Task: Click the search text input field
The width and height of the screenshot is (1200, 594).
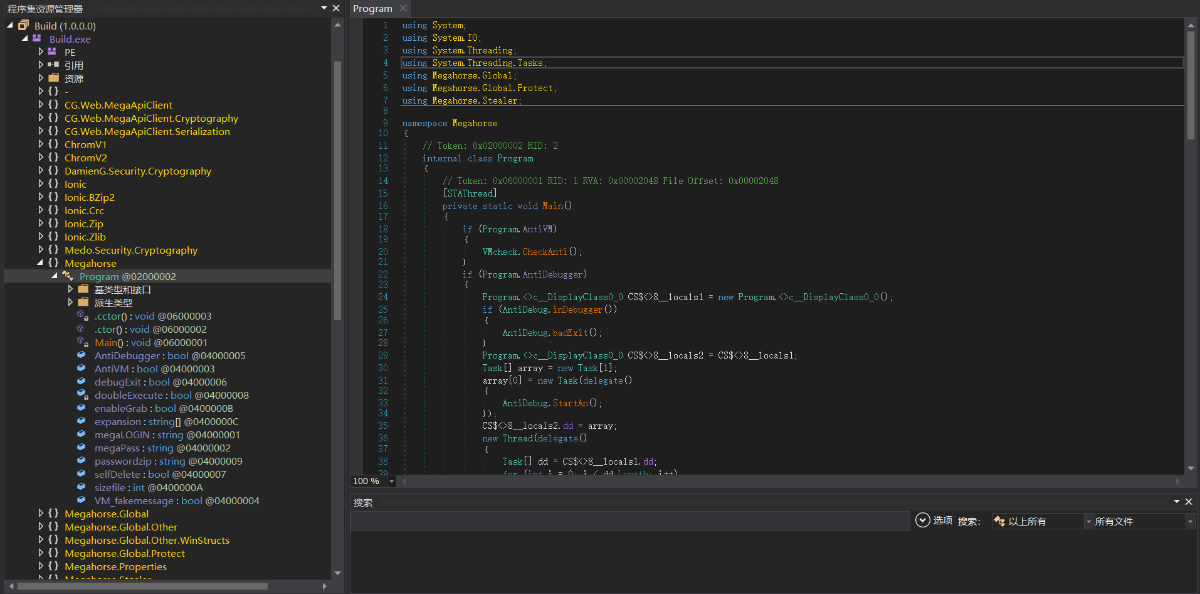Action: (x=630, y=521)
